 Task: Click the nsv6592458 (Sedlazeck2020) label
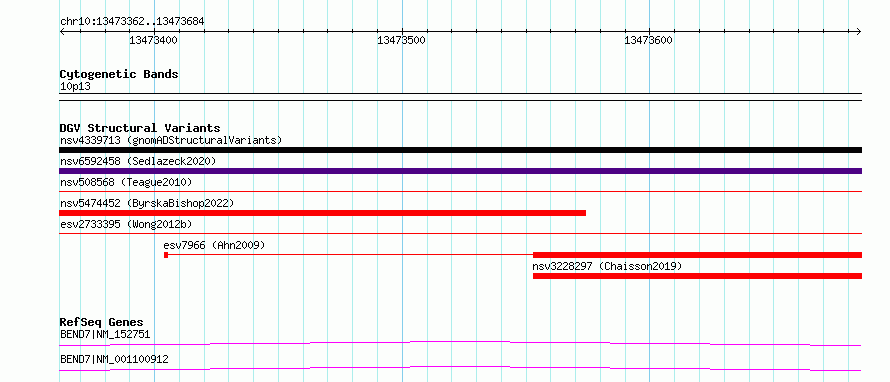(138, 161)
